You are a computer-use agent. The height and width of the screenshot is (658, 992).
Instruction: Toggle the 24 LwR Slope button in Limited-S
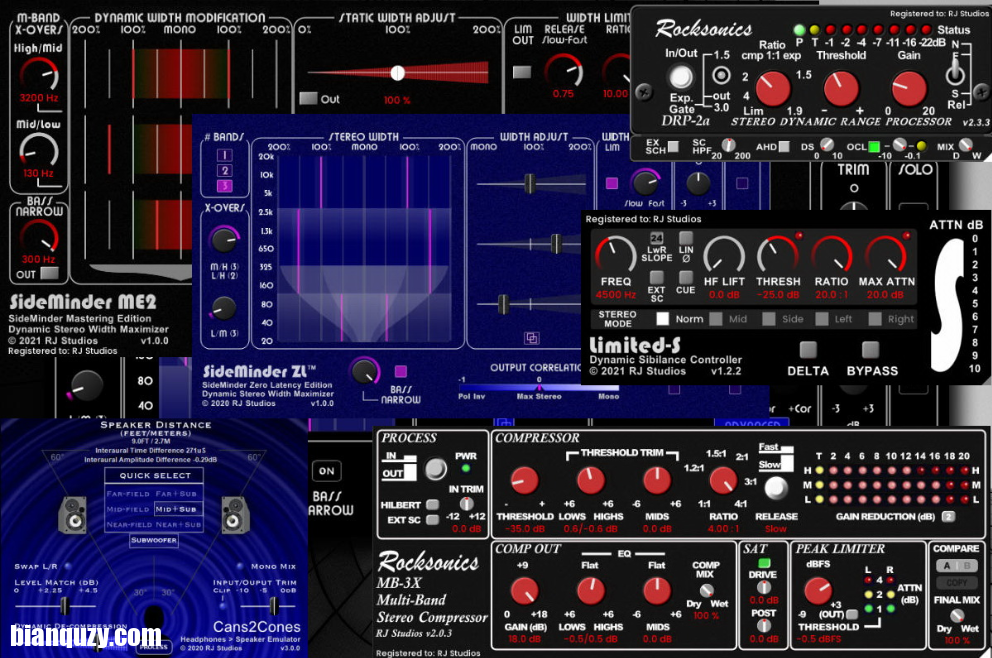pos(657,239)
